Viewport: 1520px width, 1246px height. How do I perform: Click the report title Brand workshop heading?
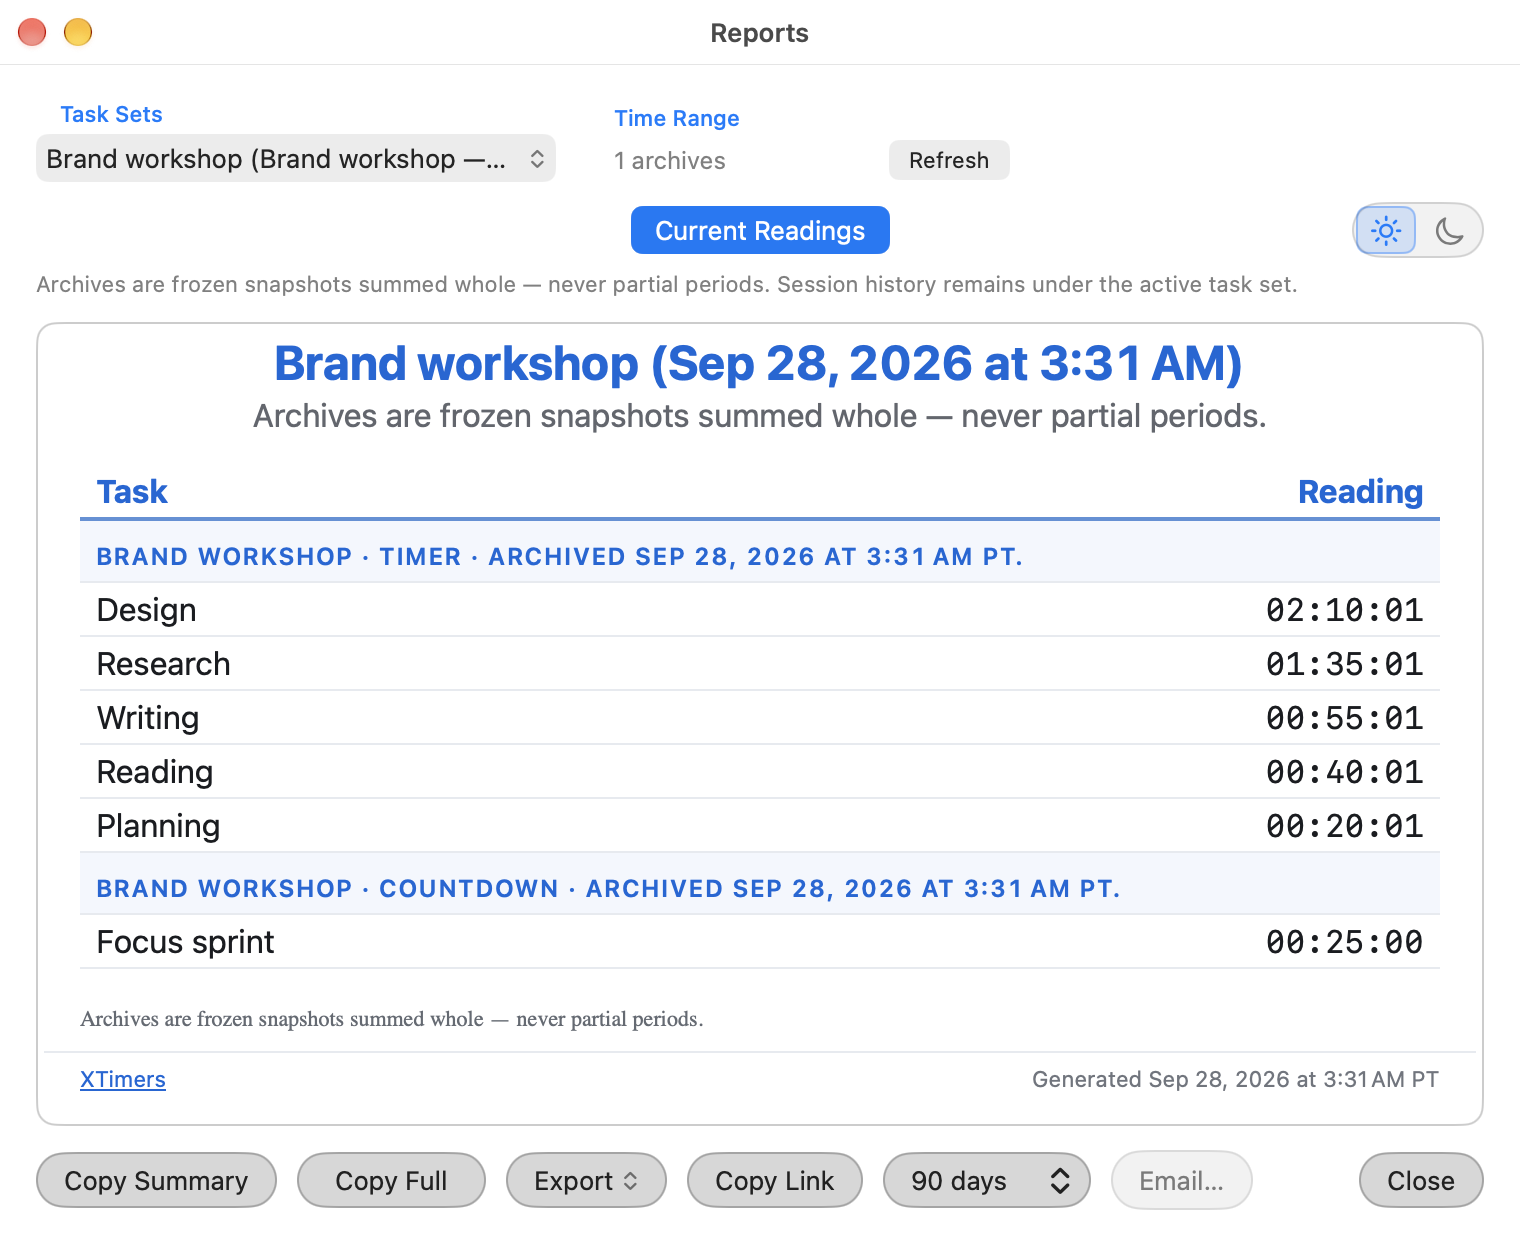(x=758, y=363)
